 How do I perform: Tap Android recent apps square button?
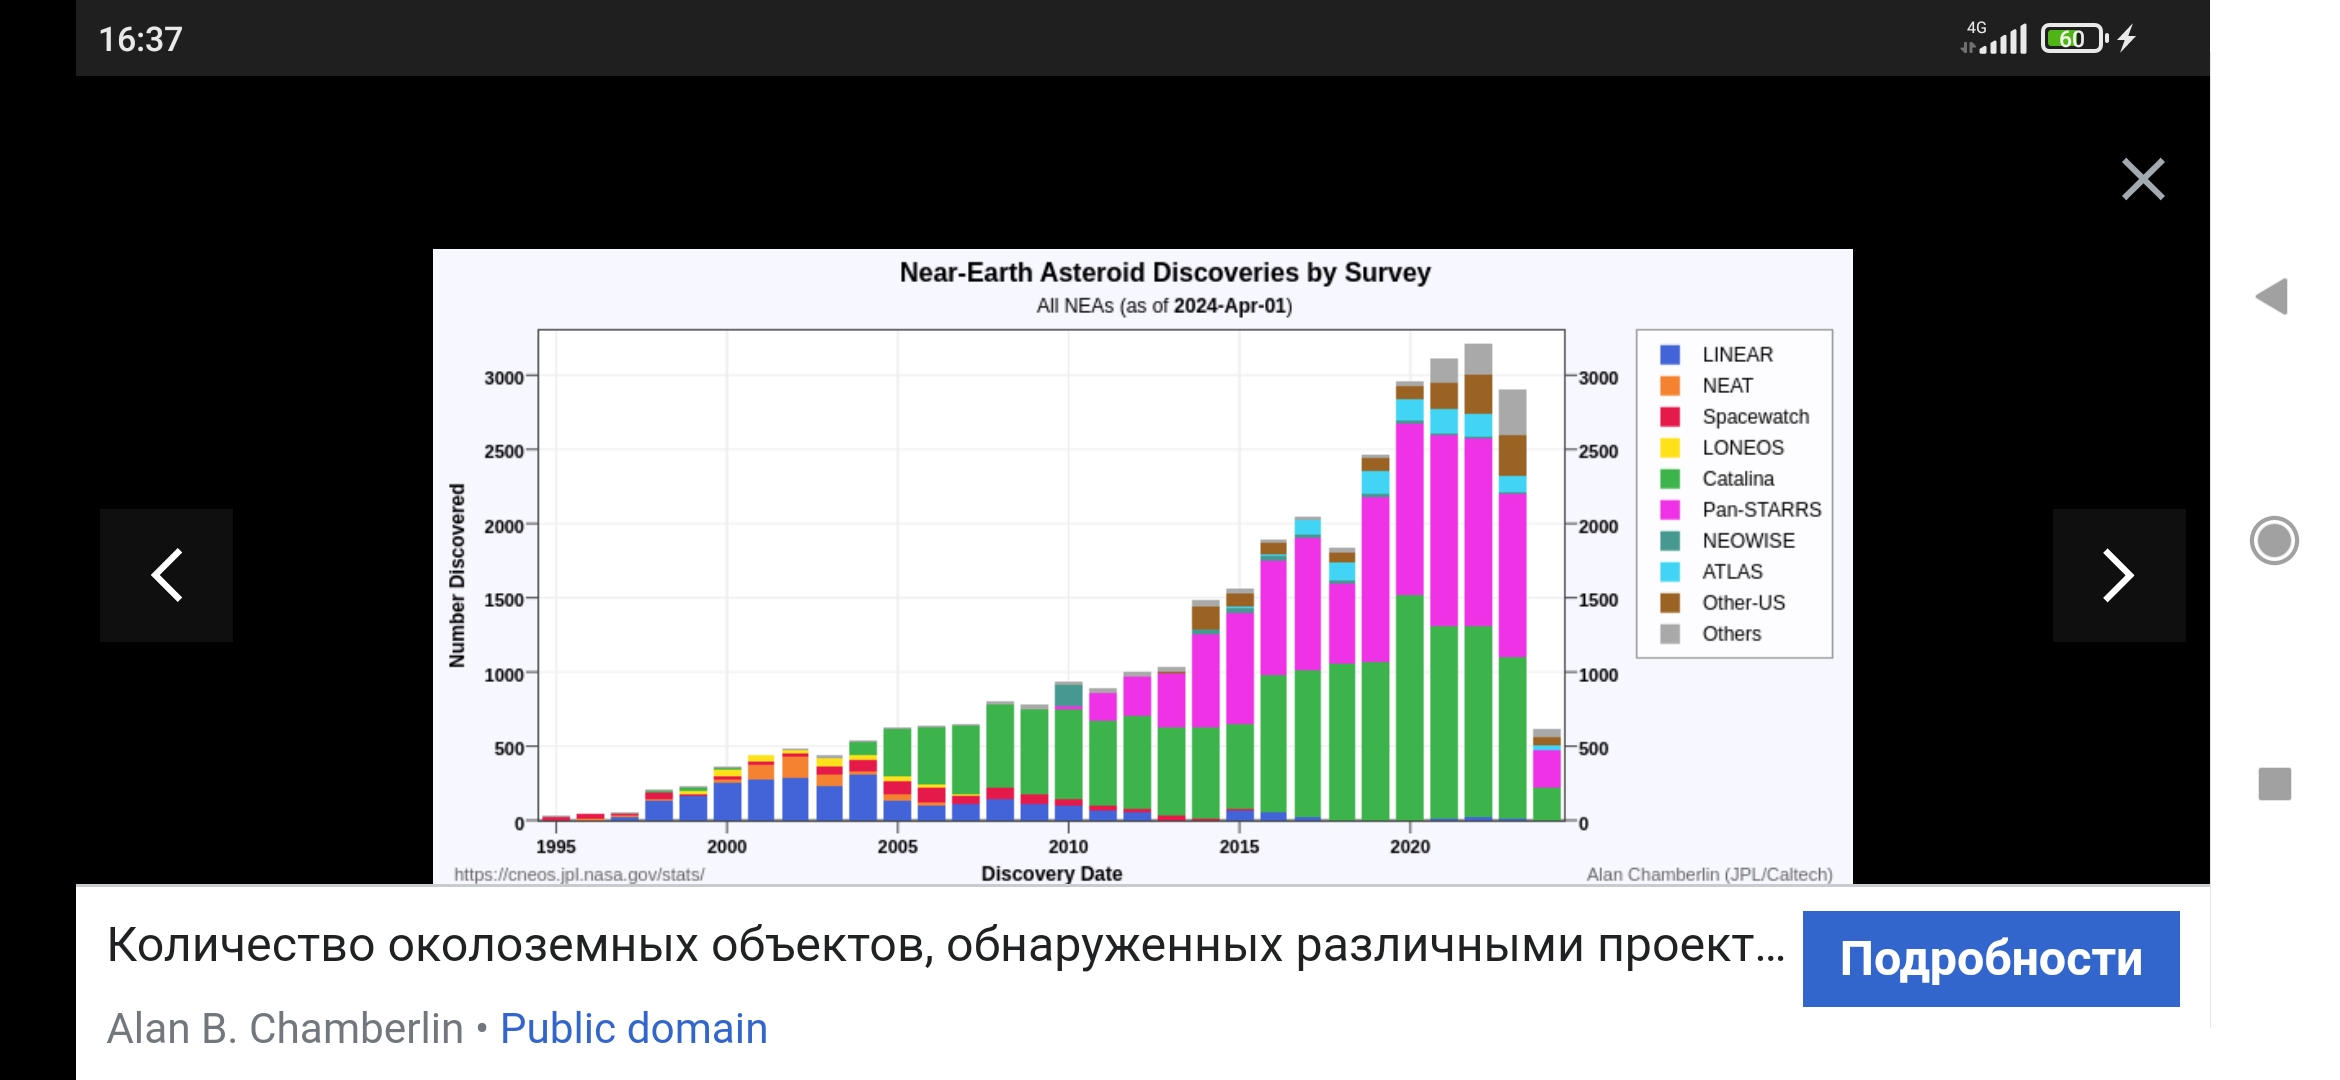point(2274,784)
